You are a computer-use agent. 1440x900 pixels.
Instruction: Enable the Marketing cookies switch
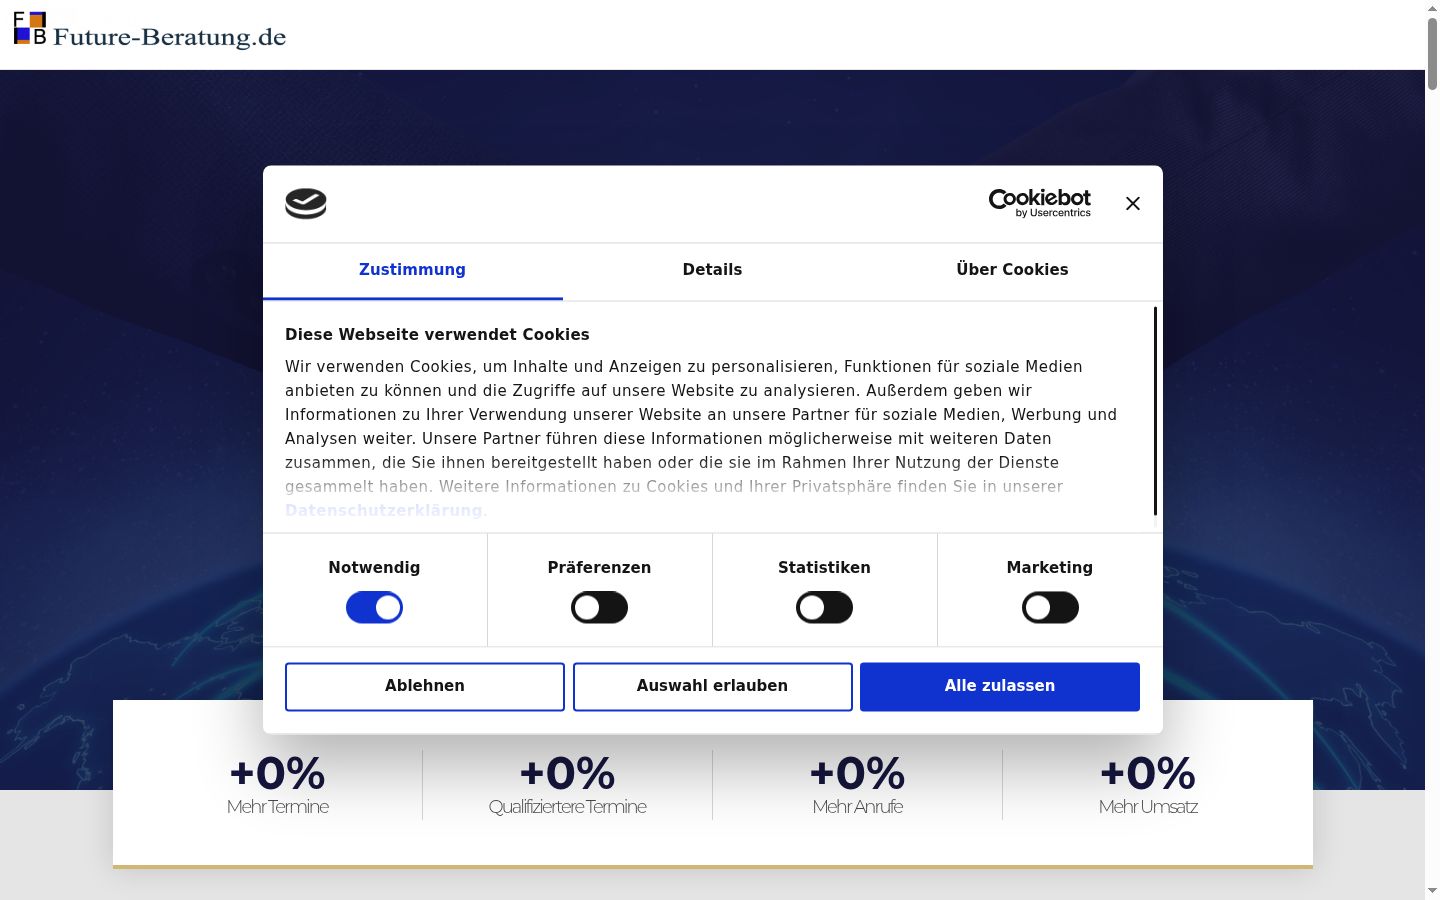(x=1050, y=607)
